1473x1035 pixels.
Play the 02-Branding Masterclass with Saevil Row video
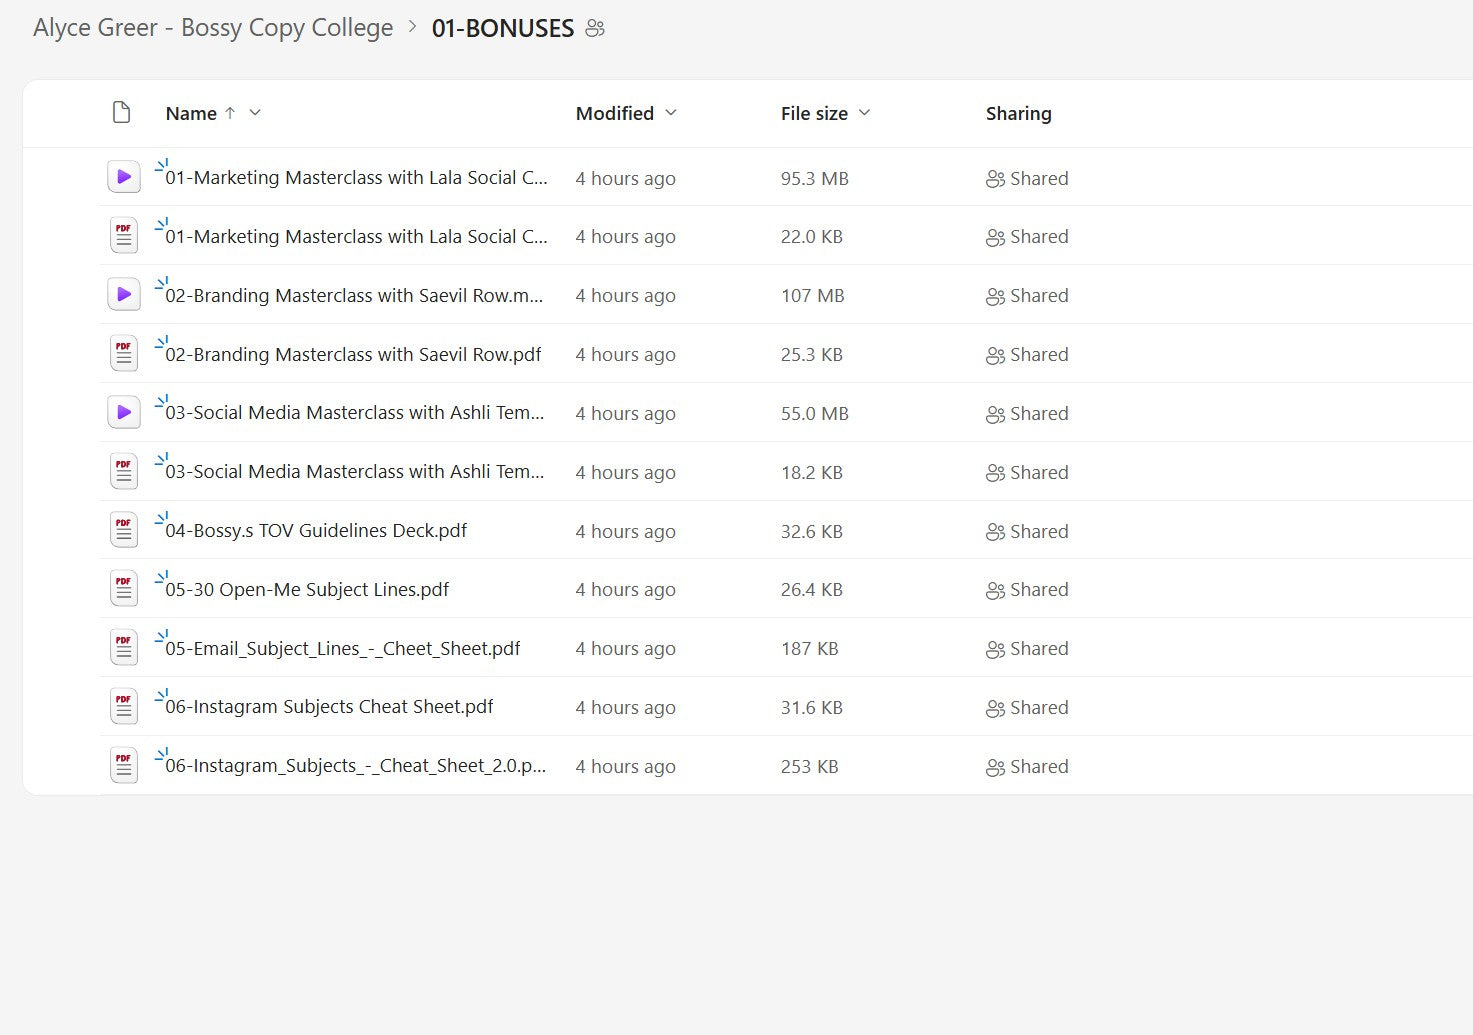coord(123,293)
